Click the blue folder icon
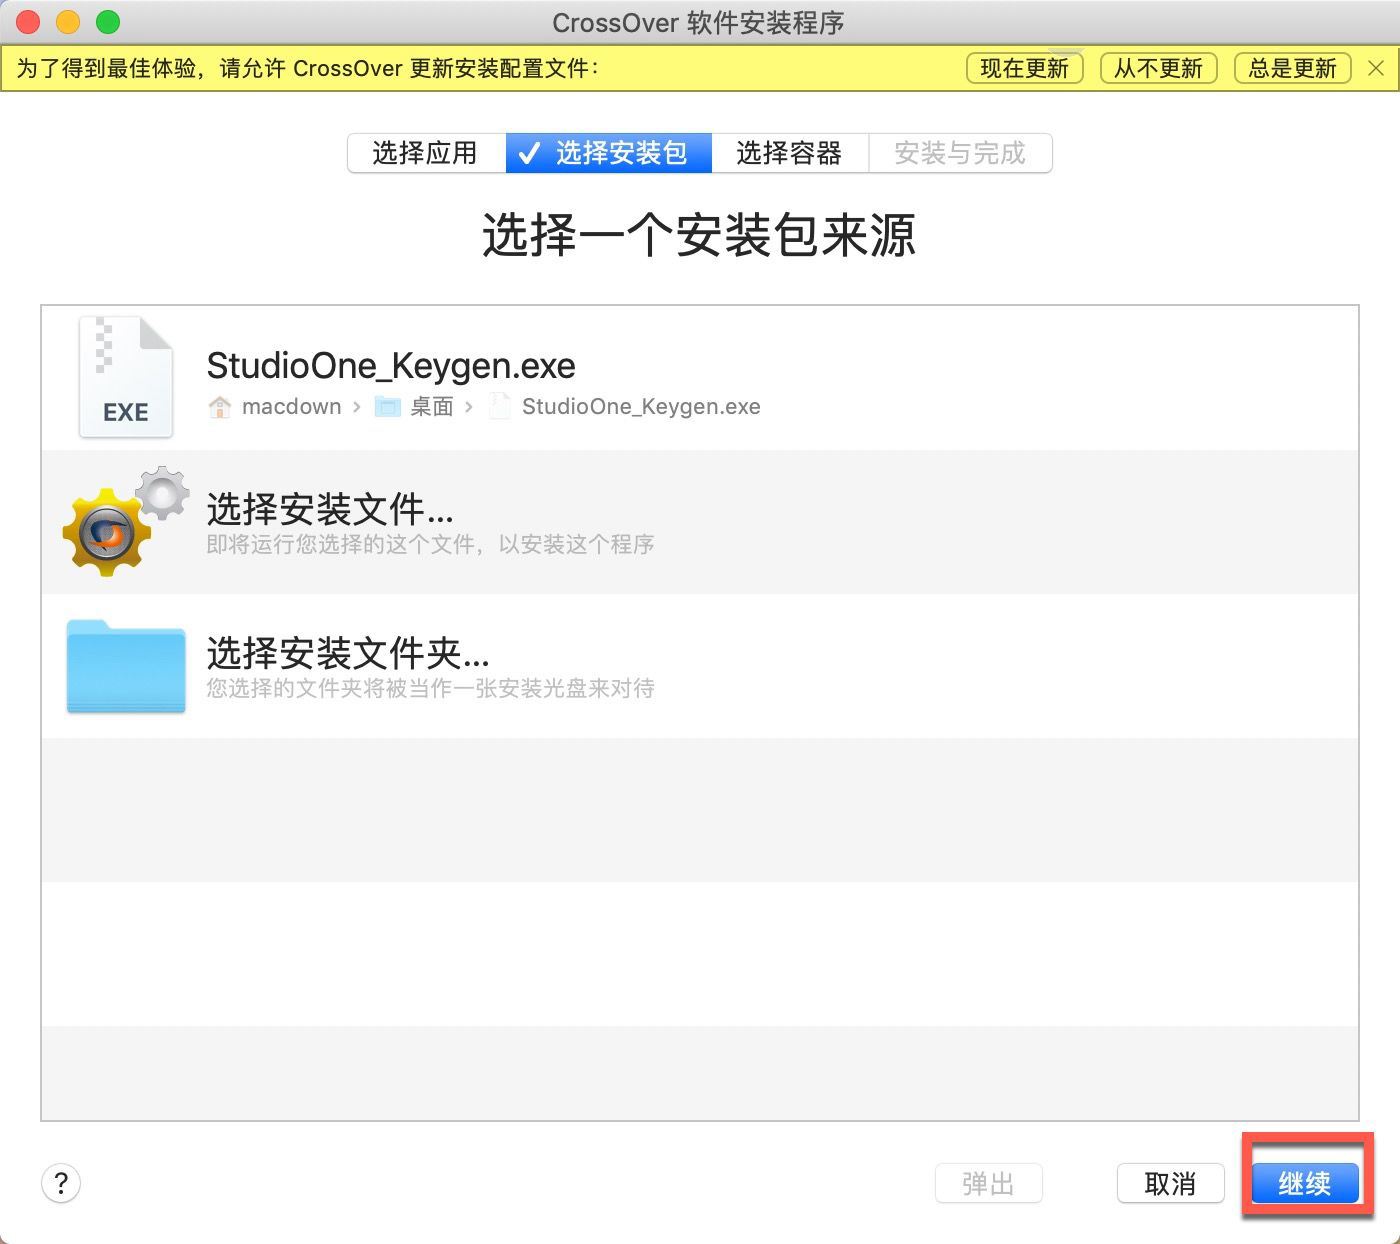Viewport: 1400px width, 1244px height. [126, 666]
